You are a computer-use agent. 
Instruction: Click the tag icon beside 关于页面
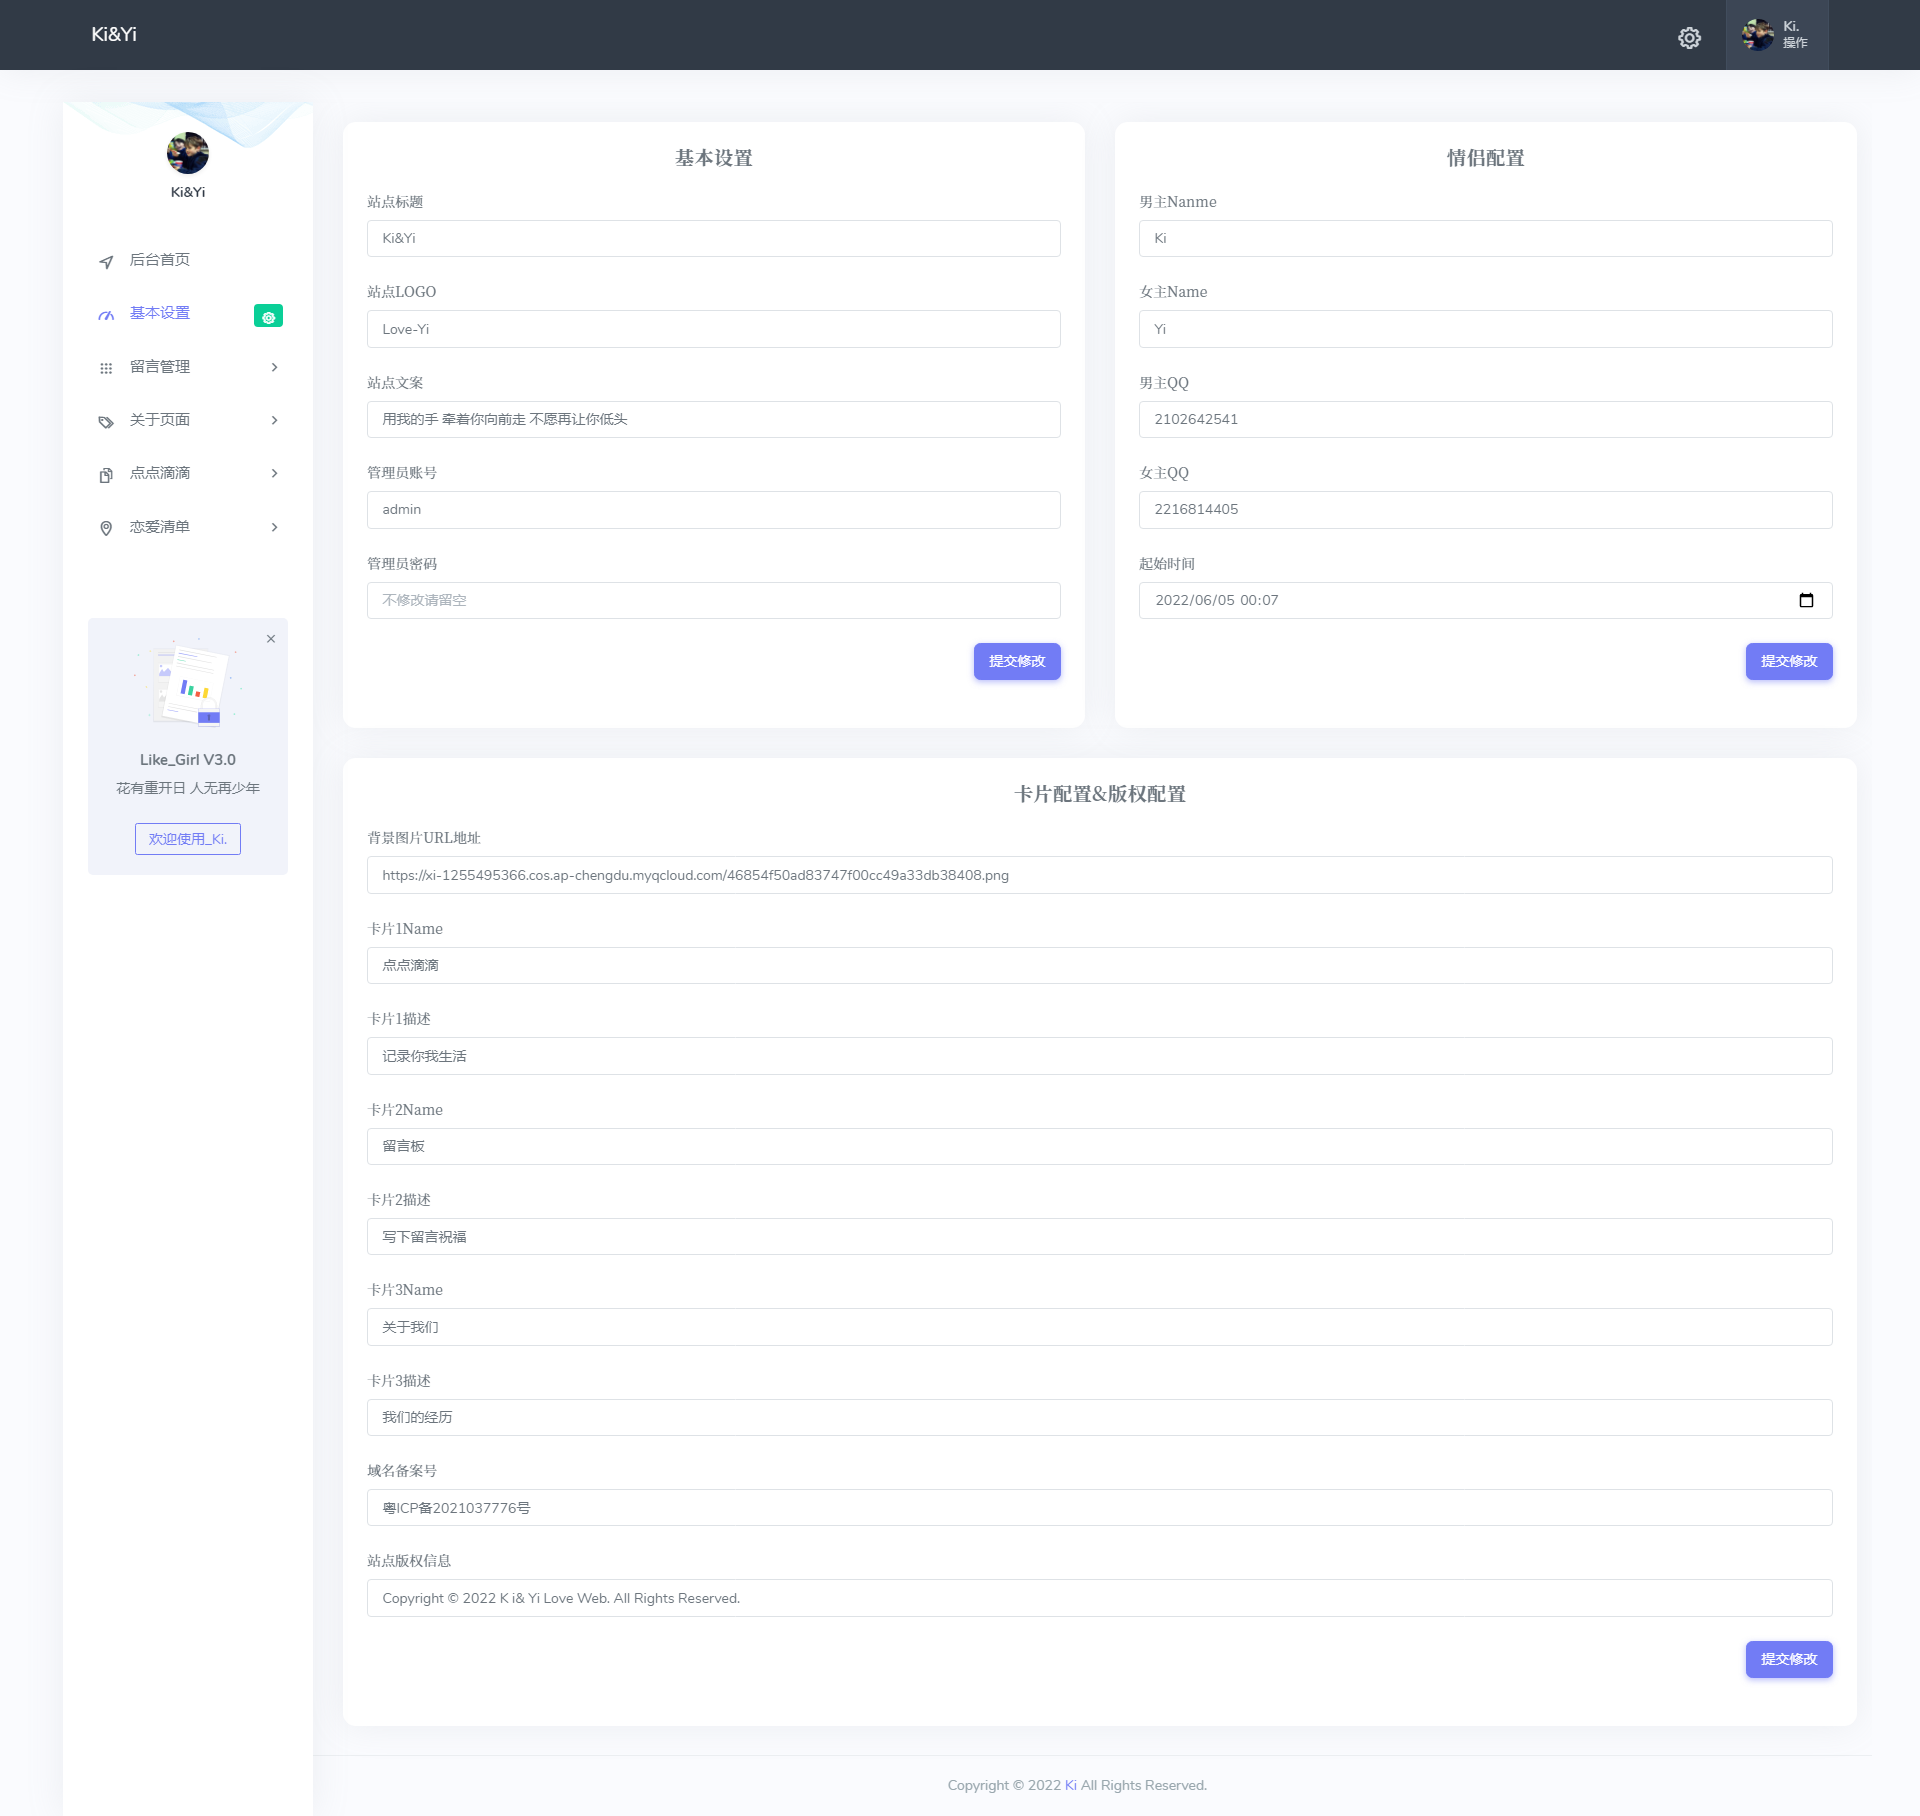[x=106, y=422]
